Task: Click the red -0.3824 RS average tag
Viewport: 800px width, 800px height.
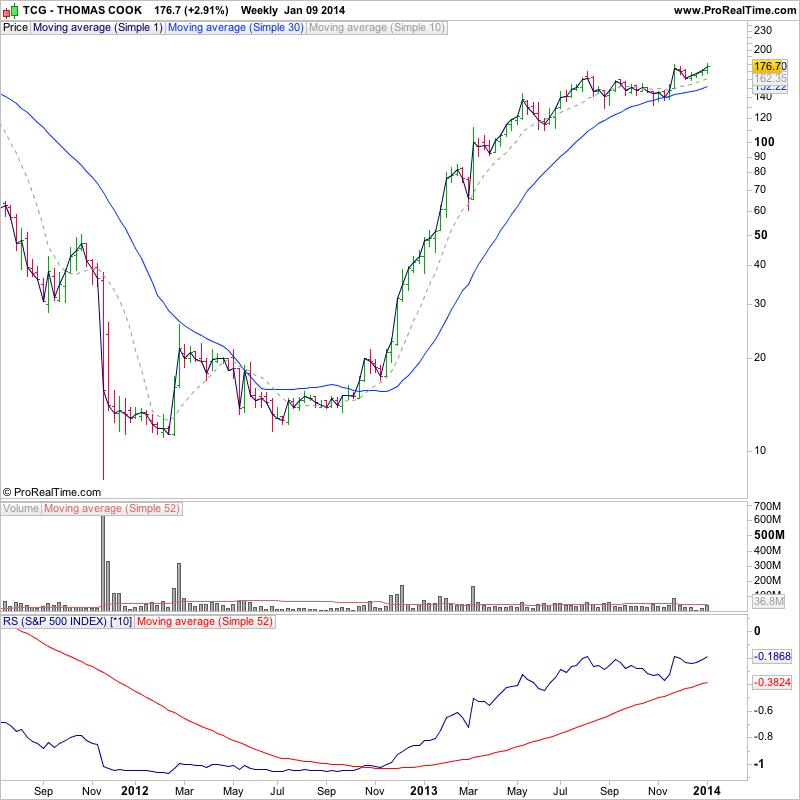Action: tap(772, 683)
